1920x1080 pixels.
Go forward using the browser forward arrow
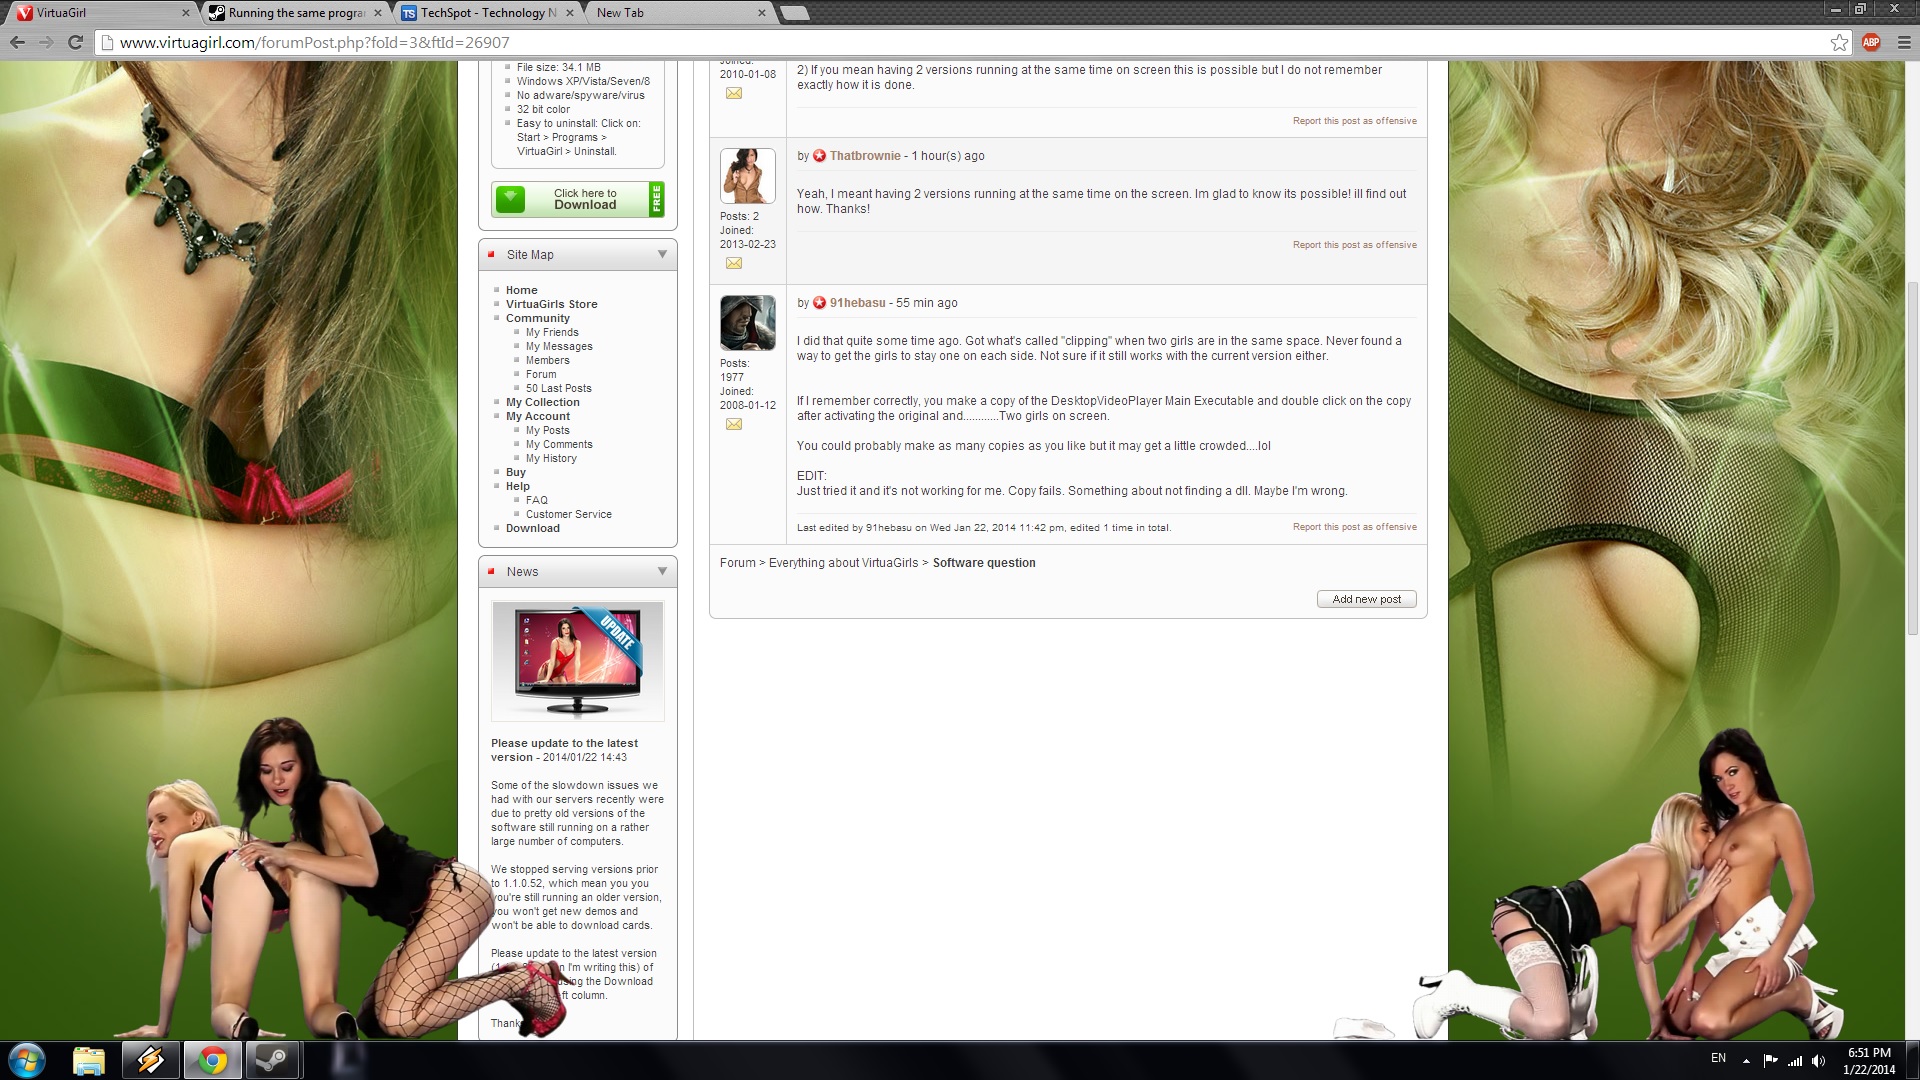point(46,42)
